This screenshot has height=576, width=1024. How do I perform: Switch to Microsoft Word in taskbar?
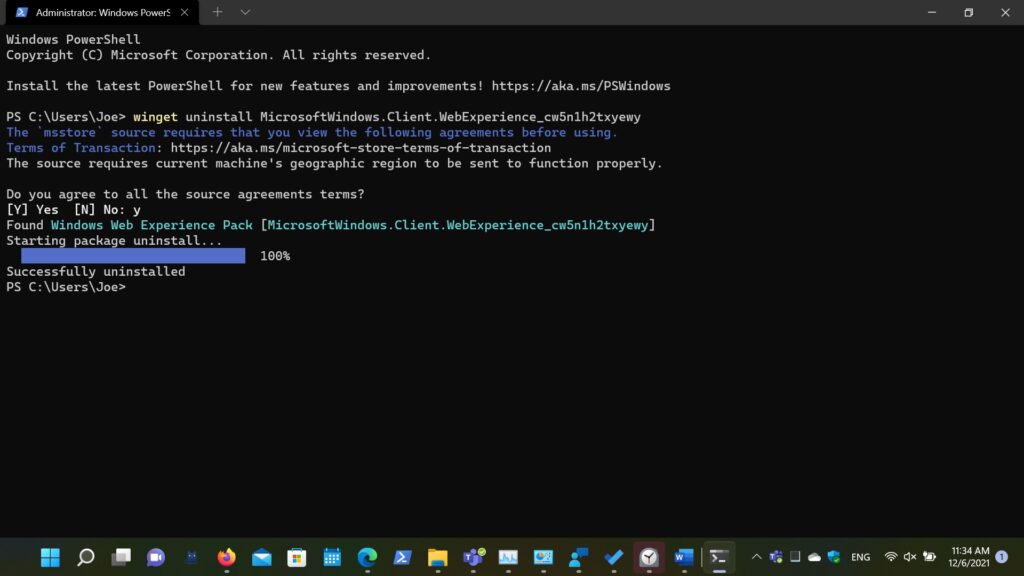pos(684,557)
